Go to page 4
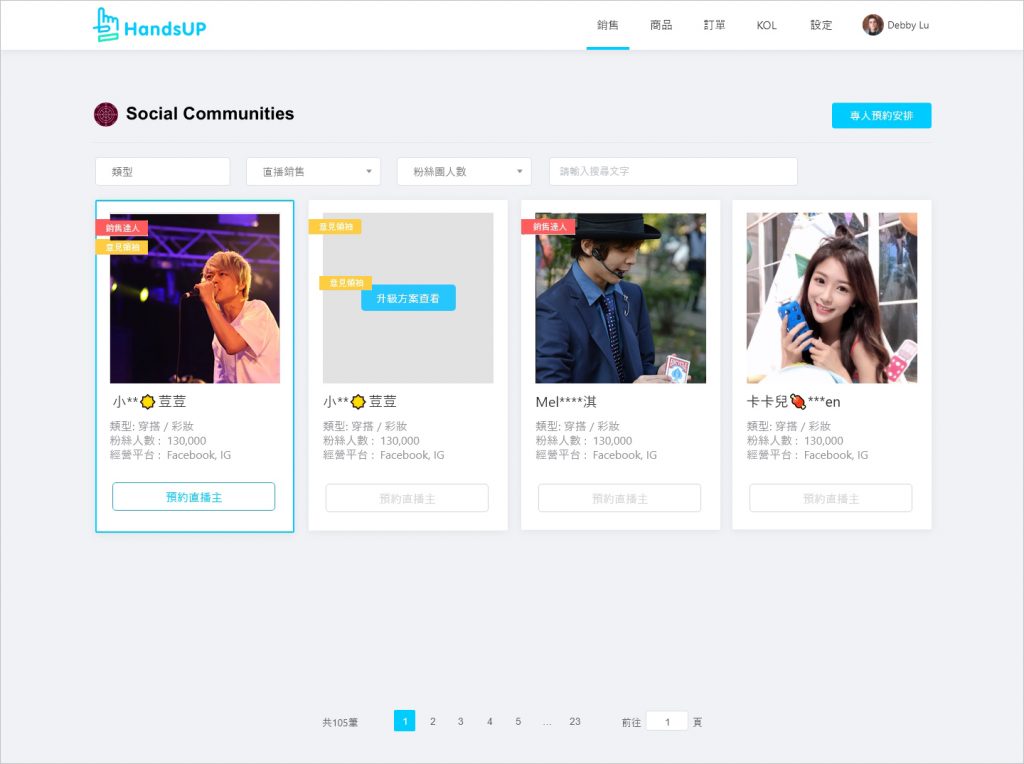Viewport: 1024px width, 764px height. [489, 721]
